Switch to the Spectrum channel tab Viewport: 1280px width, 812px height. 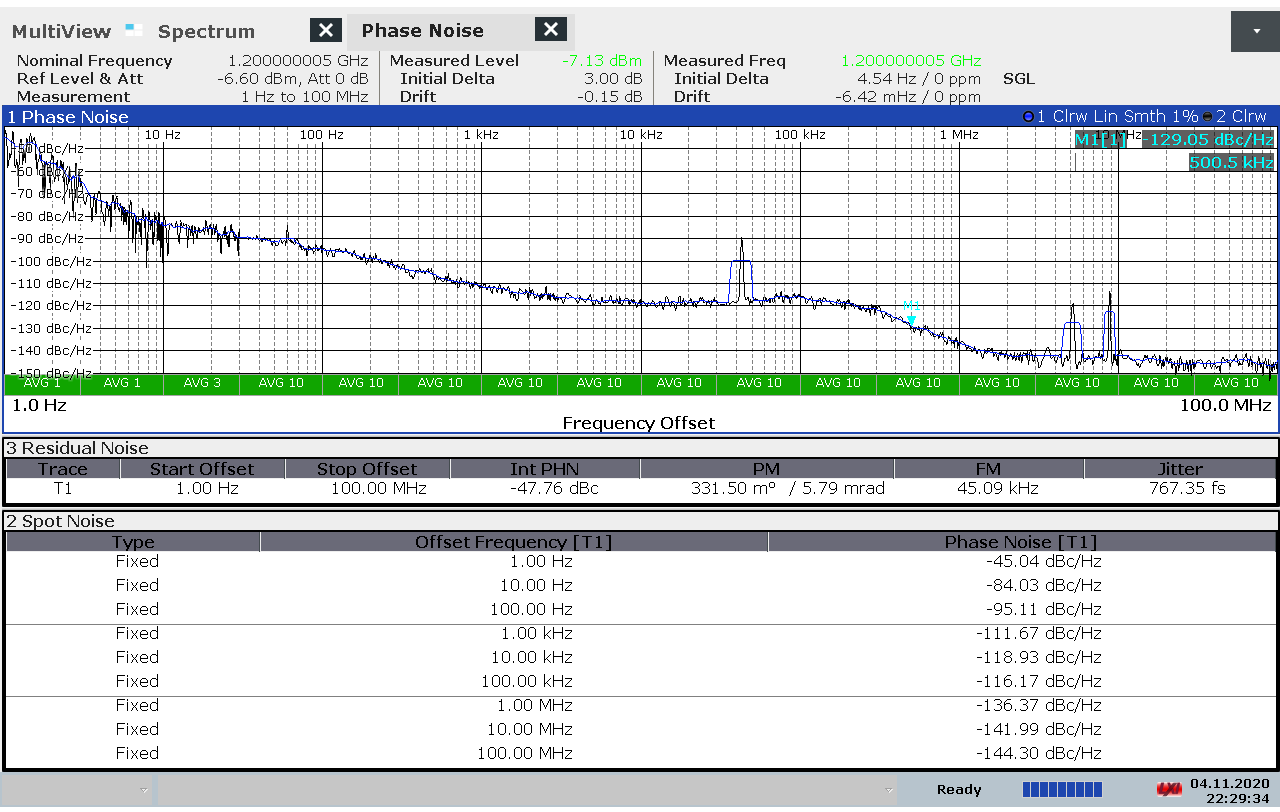click(x=206, y=31)
